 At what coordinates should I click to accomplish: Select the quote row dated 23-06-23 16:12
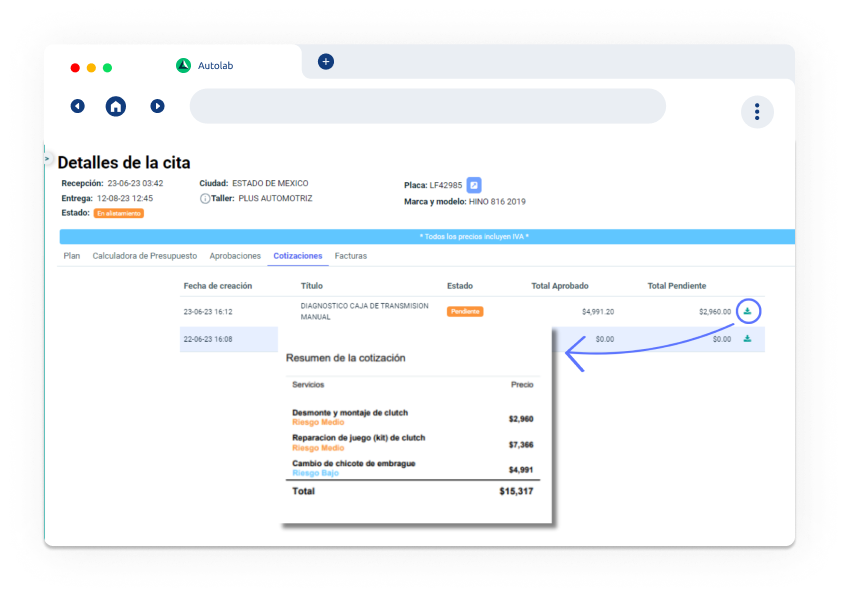coord(211,311)
